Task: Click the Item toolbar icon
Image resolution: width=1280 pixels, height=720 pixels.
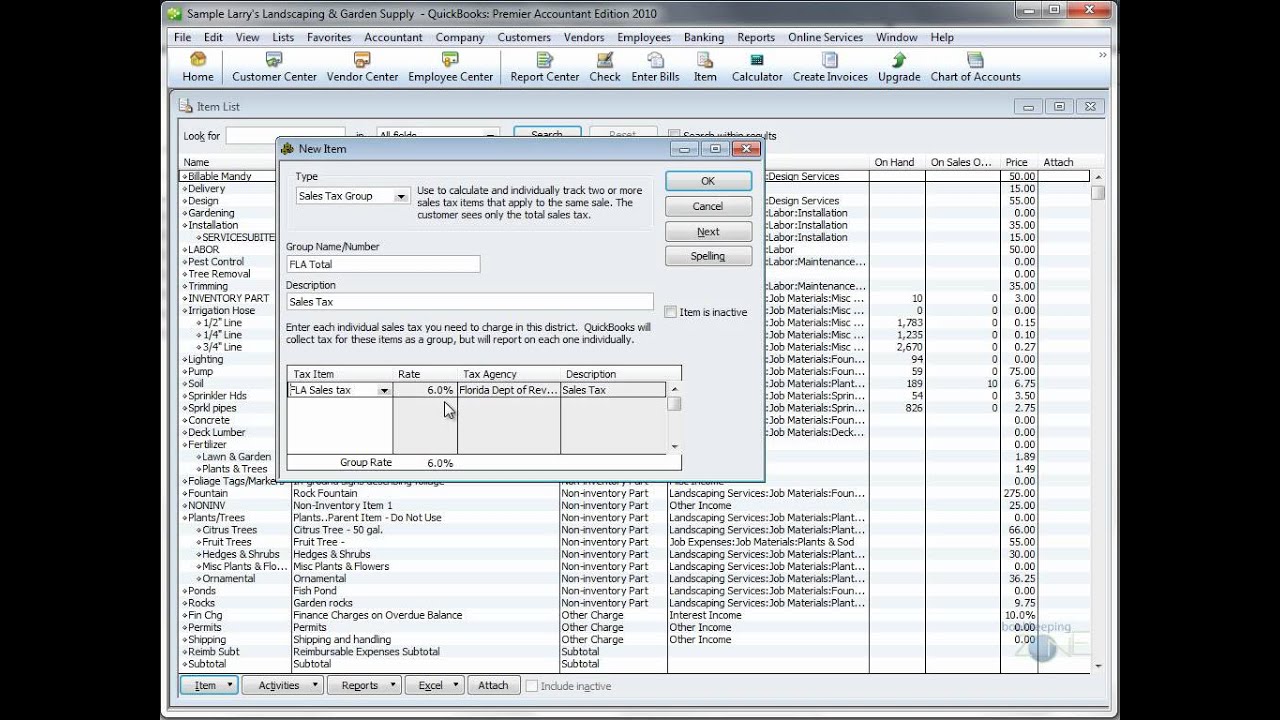Action: coord(705,67)
